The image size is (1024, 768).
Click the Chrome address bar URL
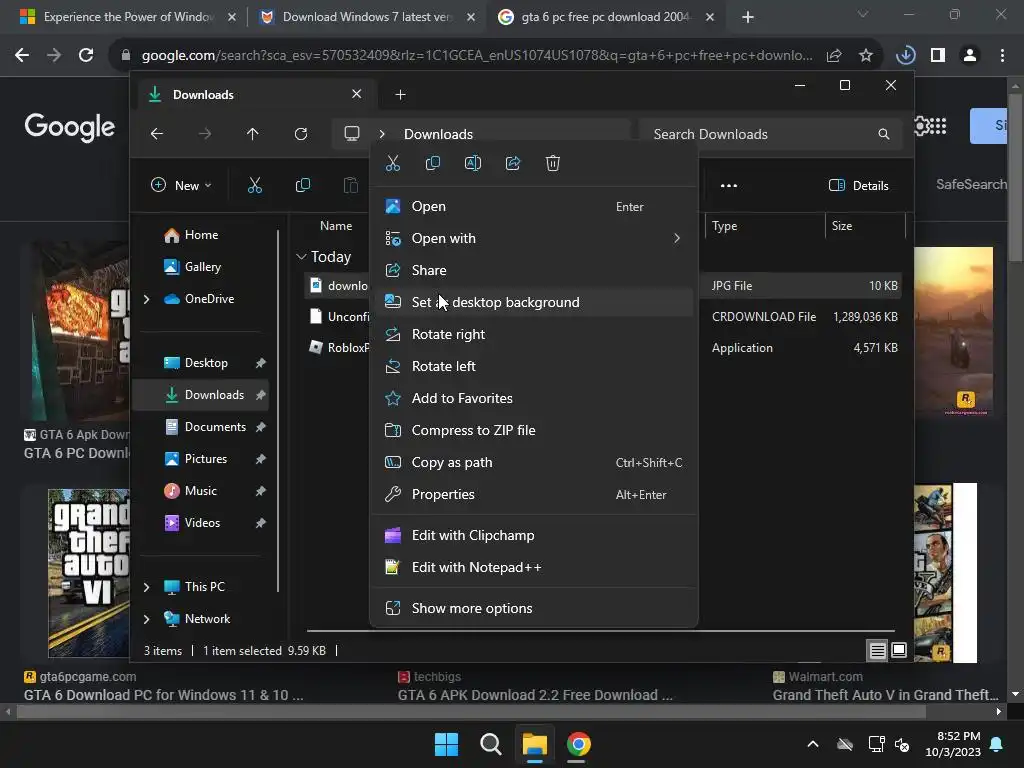click(477, 56)
